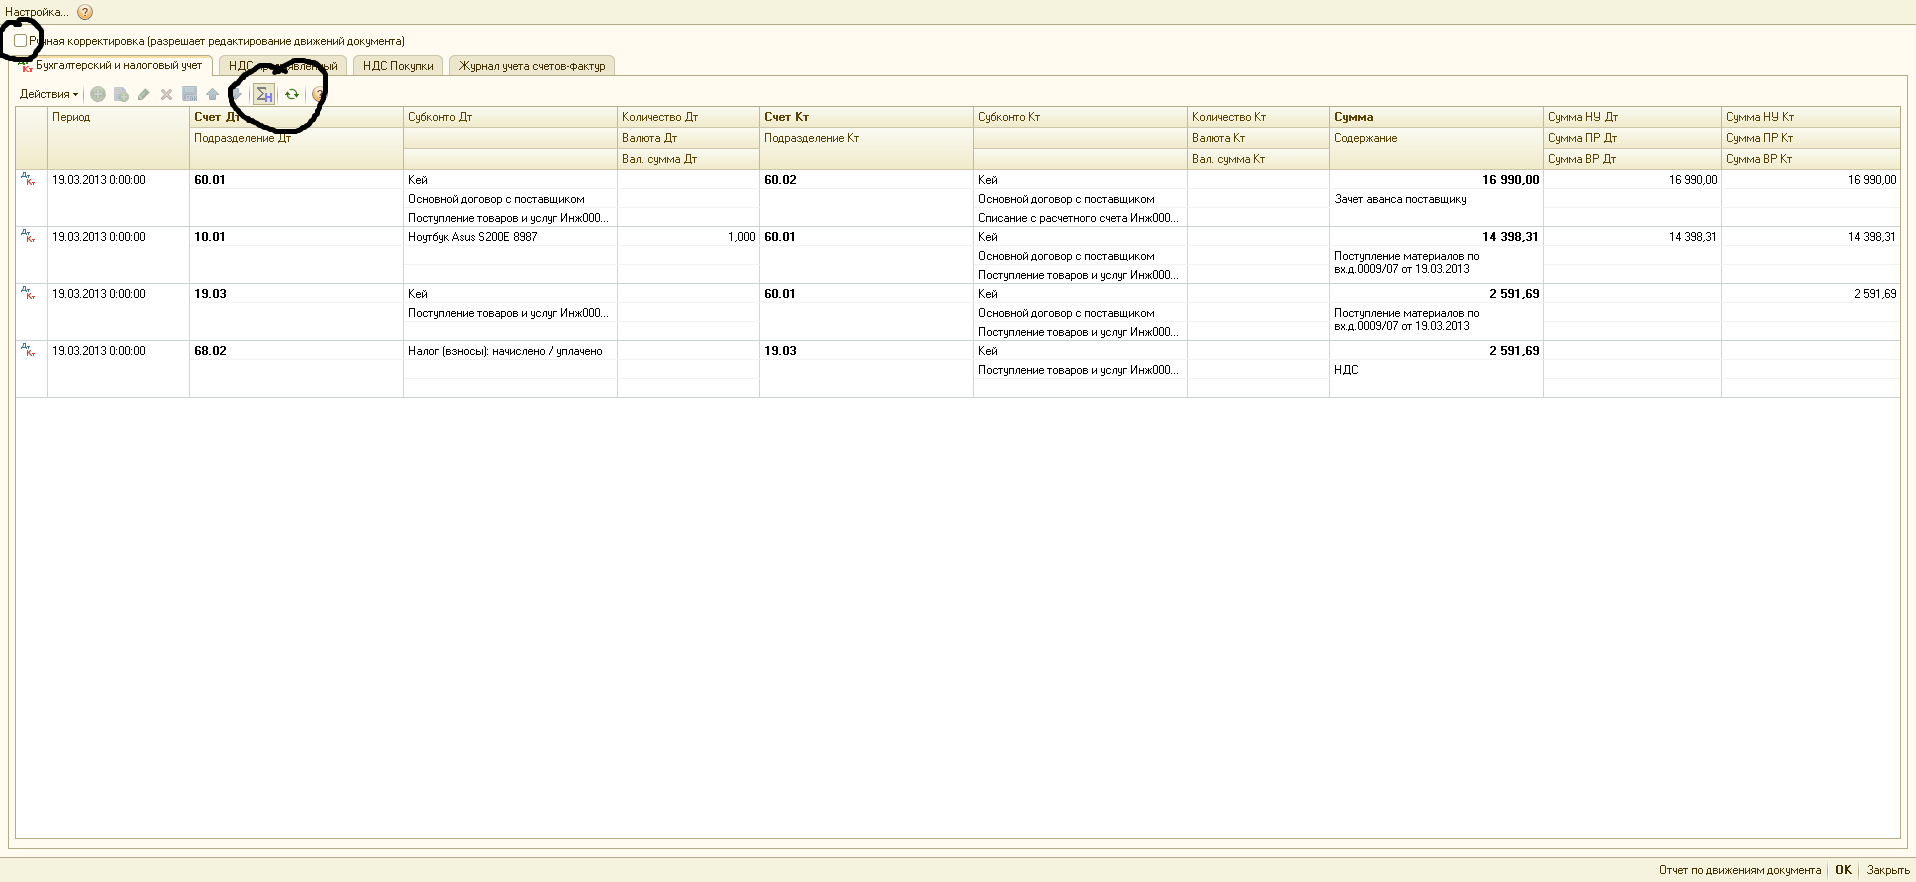Screen dimensions: 1916x882
Task: Click the pencil edit entry icon
Action: click(x=144, y=94)
